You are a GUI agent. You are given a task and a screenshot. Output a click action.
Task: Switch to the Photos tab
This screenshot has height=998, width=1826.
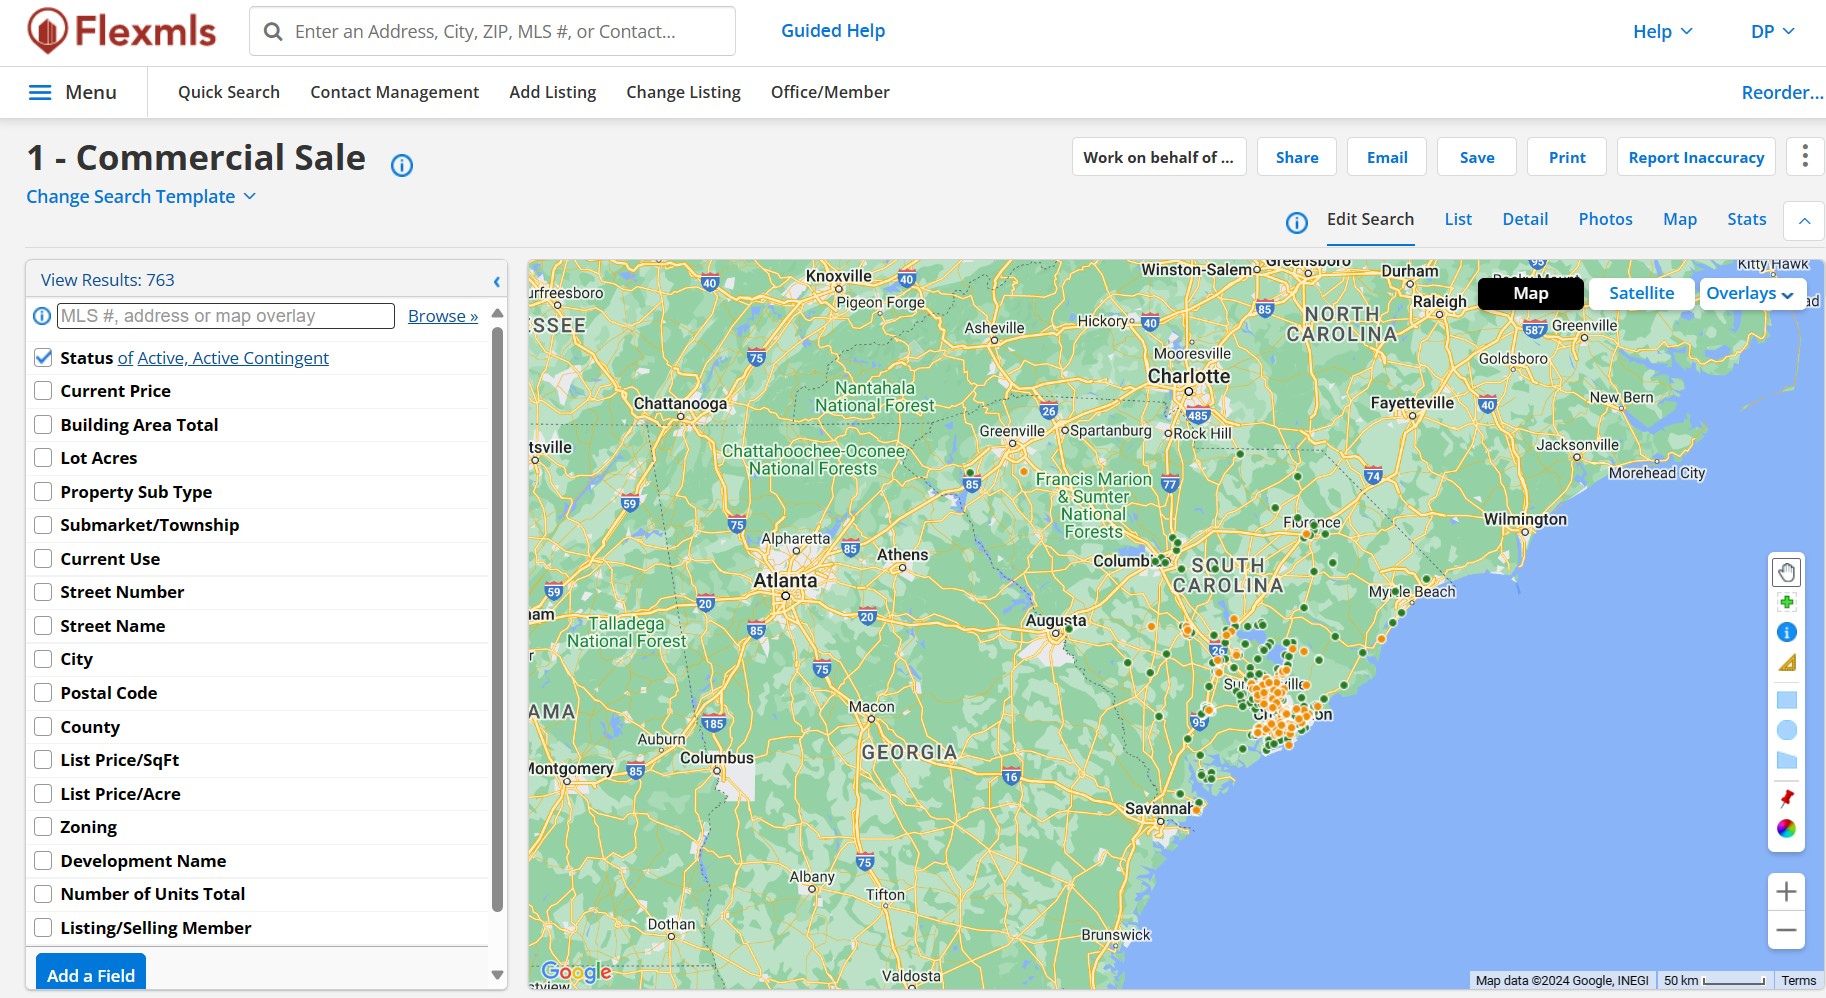[x=1605, y=219]
